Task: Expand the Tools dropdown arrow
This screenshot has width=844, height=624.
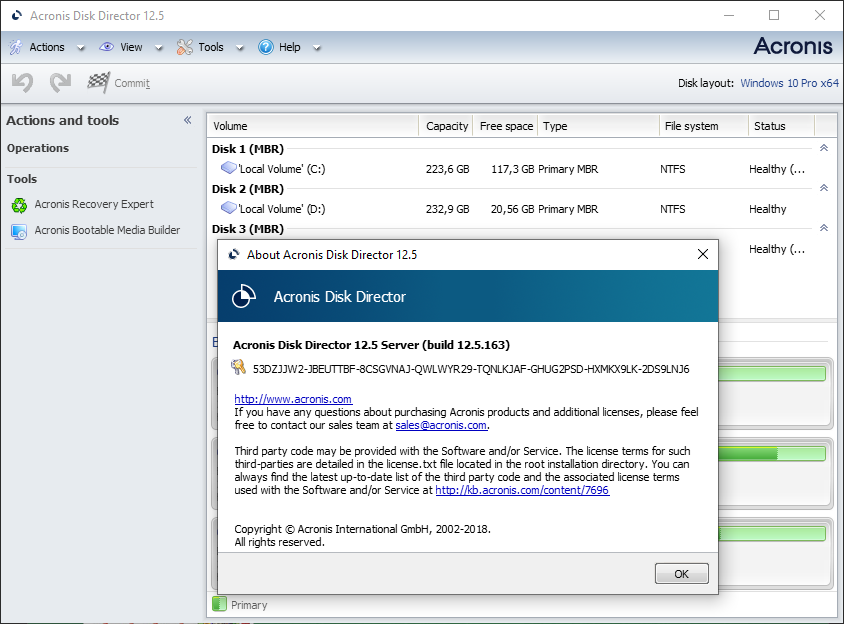Action: point(240,48)
